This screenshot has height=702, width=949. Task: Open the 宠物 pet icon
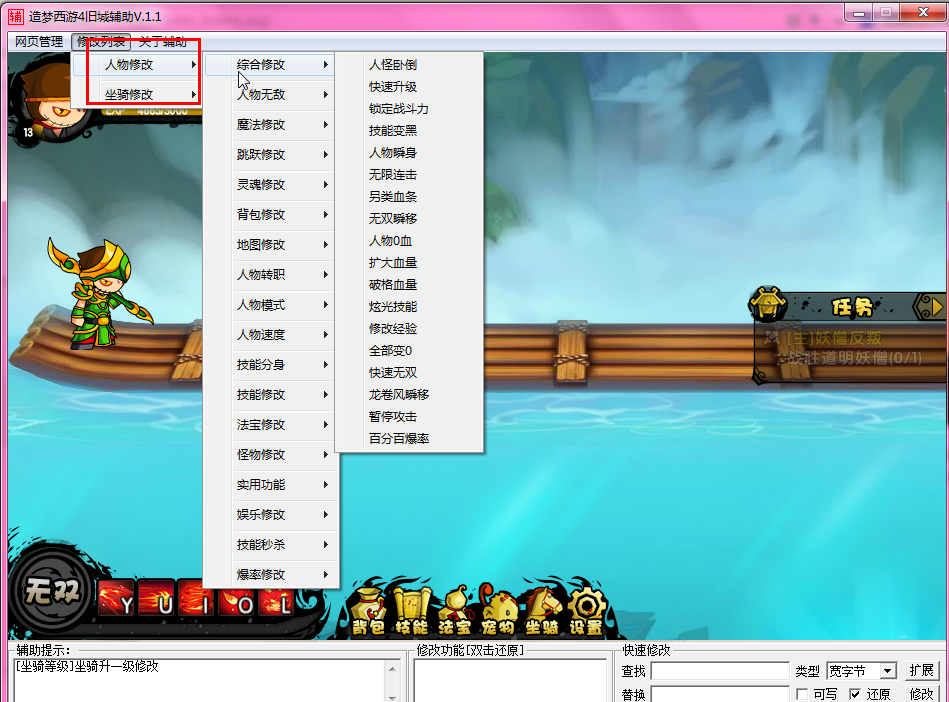(x=499, y=610)
